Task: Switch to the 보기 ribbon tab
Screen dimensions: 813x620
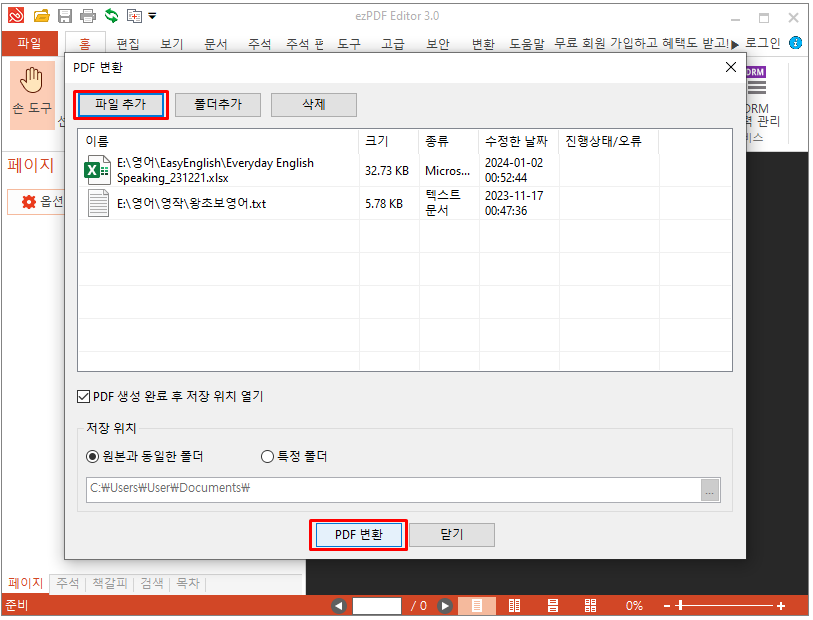Action: pyautogui.click(x=172, y=44)
